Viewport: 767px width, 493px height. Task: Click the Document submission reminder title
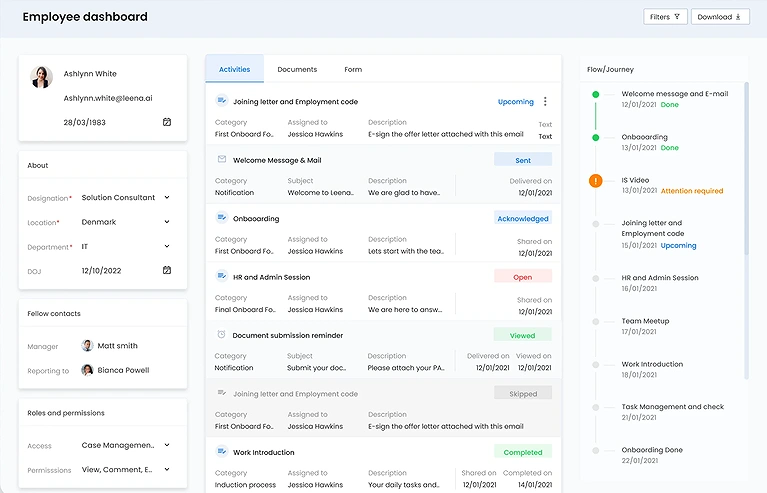tap(288, 335)
